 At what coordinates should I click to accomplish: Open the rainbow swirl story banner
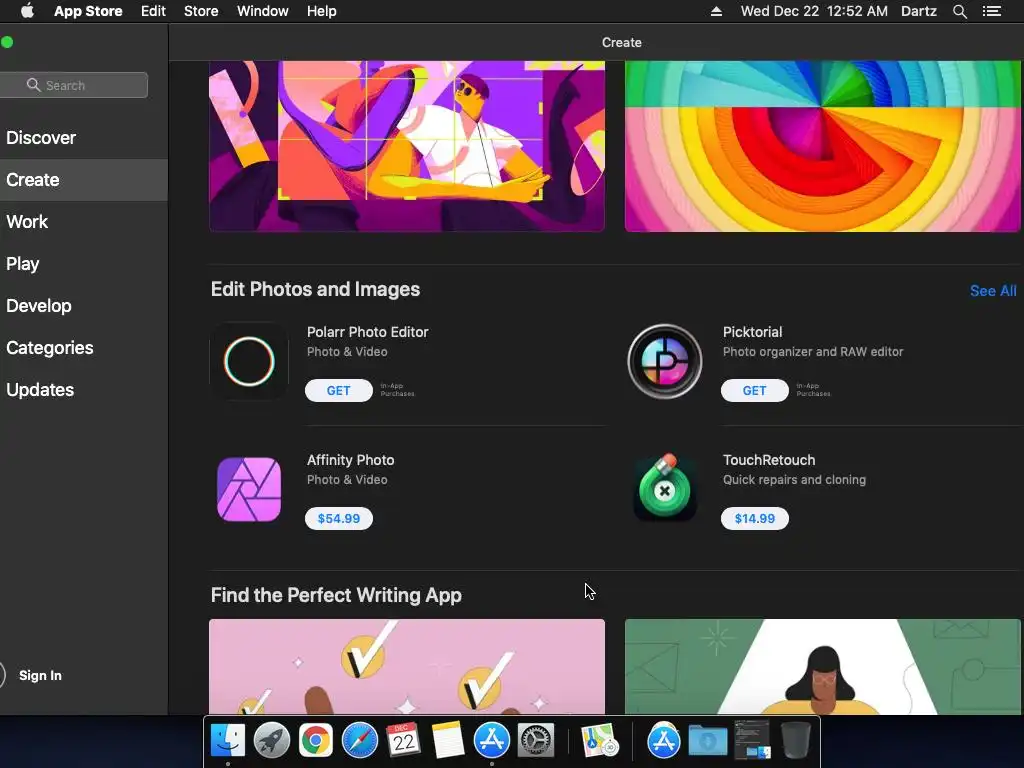[823, 146]
